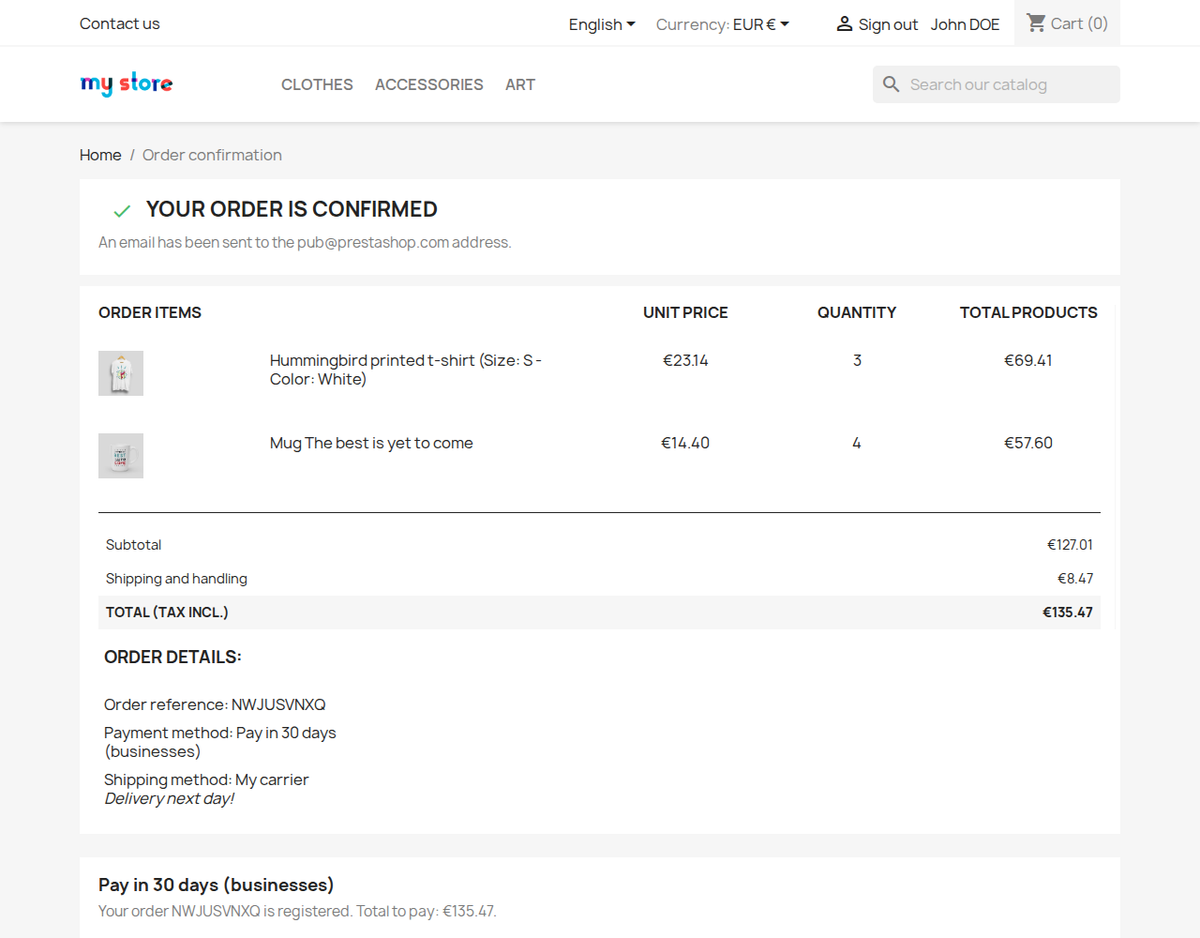
Task: Click the Pay in 30 days (businesses) heading
Action: click(216, 885)
